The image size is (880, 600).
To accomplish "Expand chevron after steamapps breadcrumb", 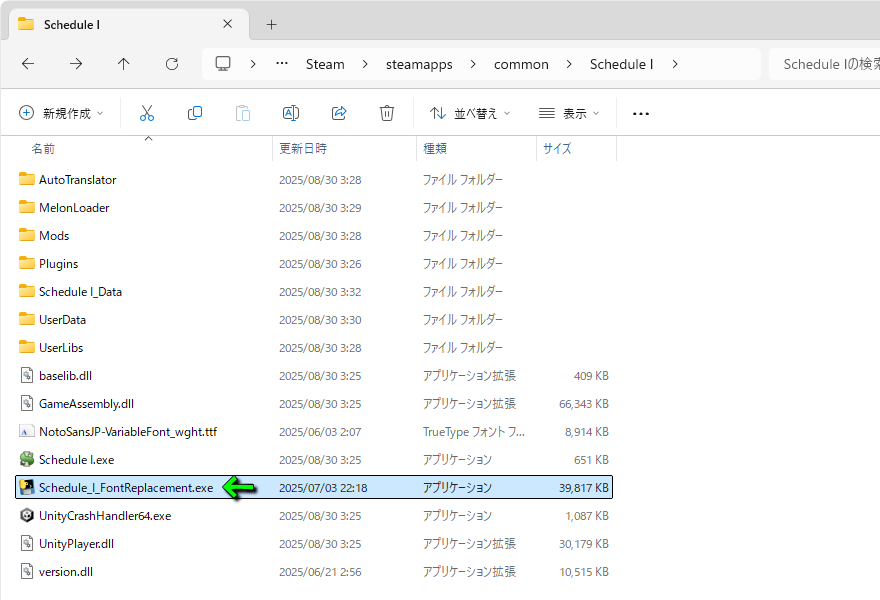I will 473,64.
